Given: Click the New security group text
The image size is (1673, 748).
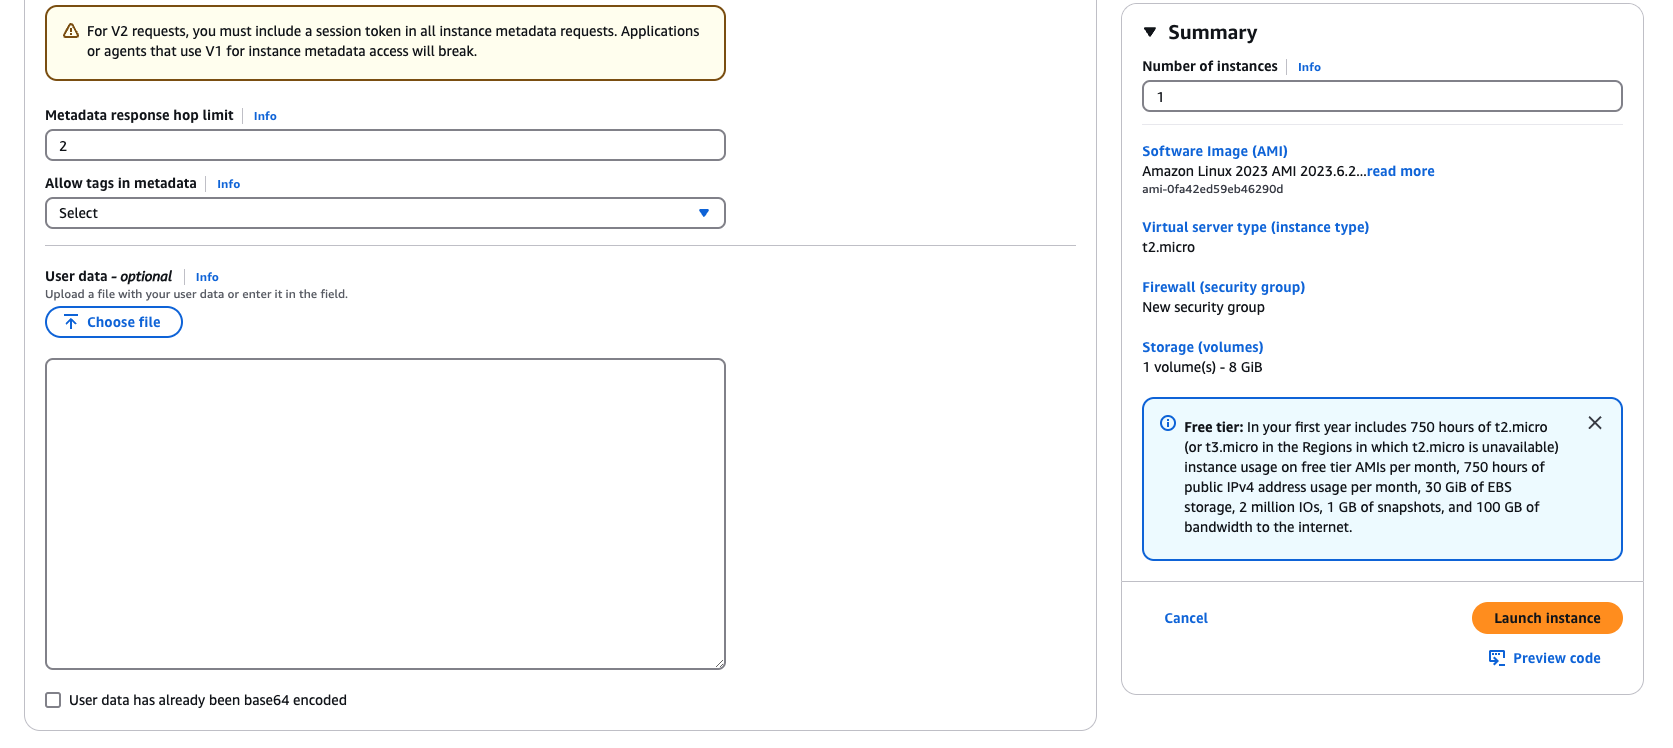Looking at the screenshot, I should [1204, 307].
